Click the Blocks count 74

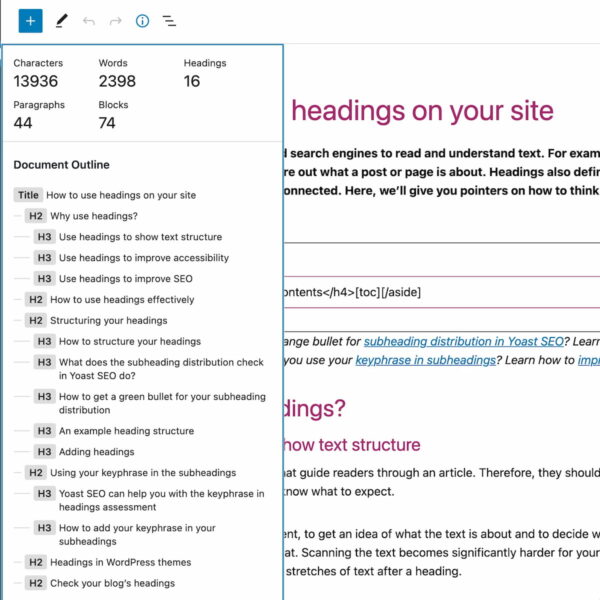(x=107, y=123)
